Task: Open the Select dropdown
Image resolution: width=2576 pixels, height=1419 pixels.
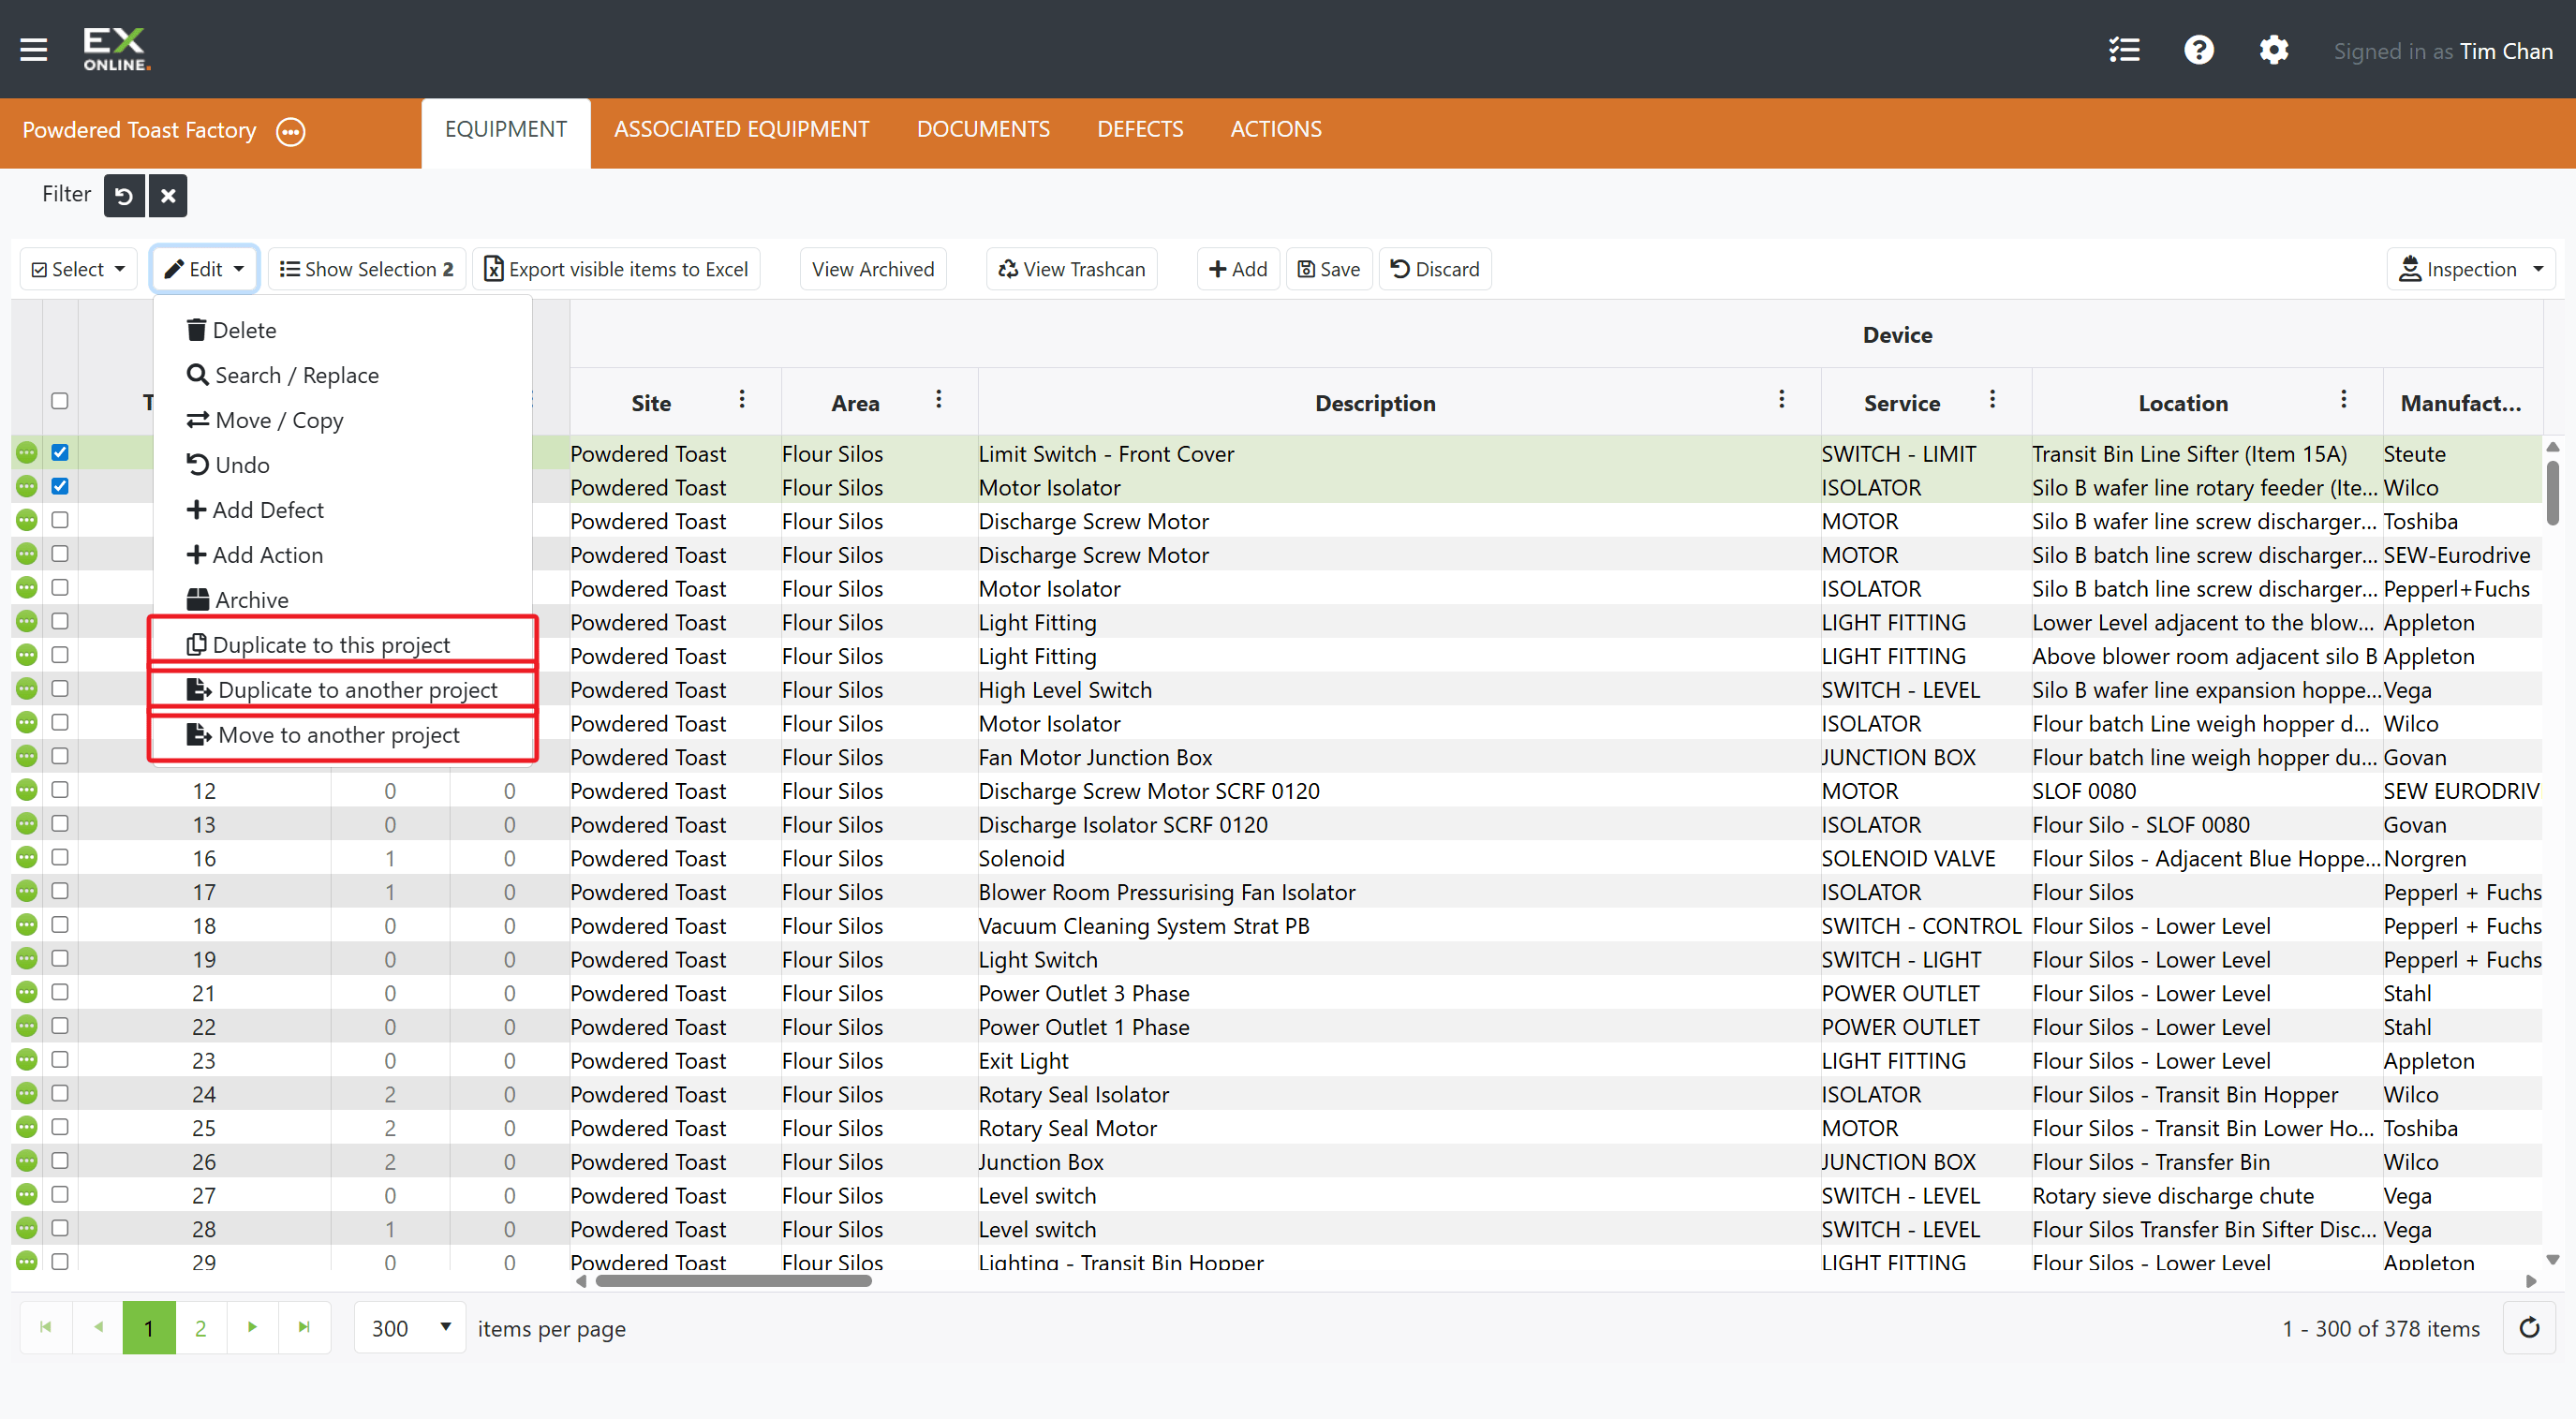Action: click(78, 269)
